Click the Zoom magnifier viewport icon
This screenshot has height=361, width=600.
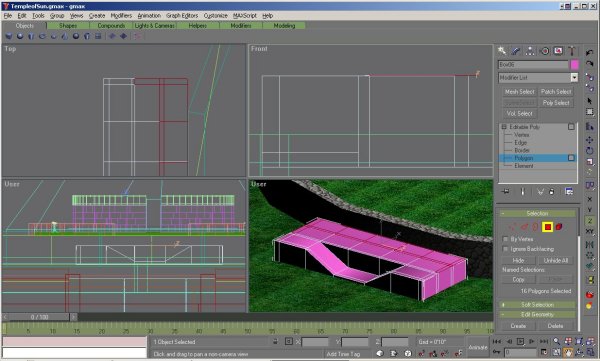[556, 341]
